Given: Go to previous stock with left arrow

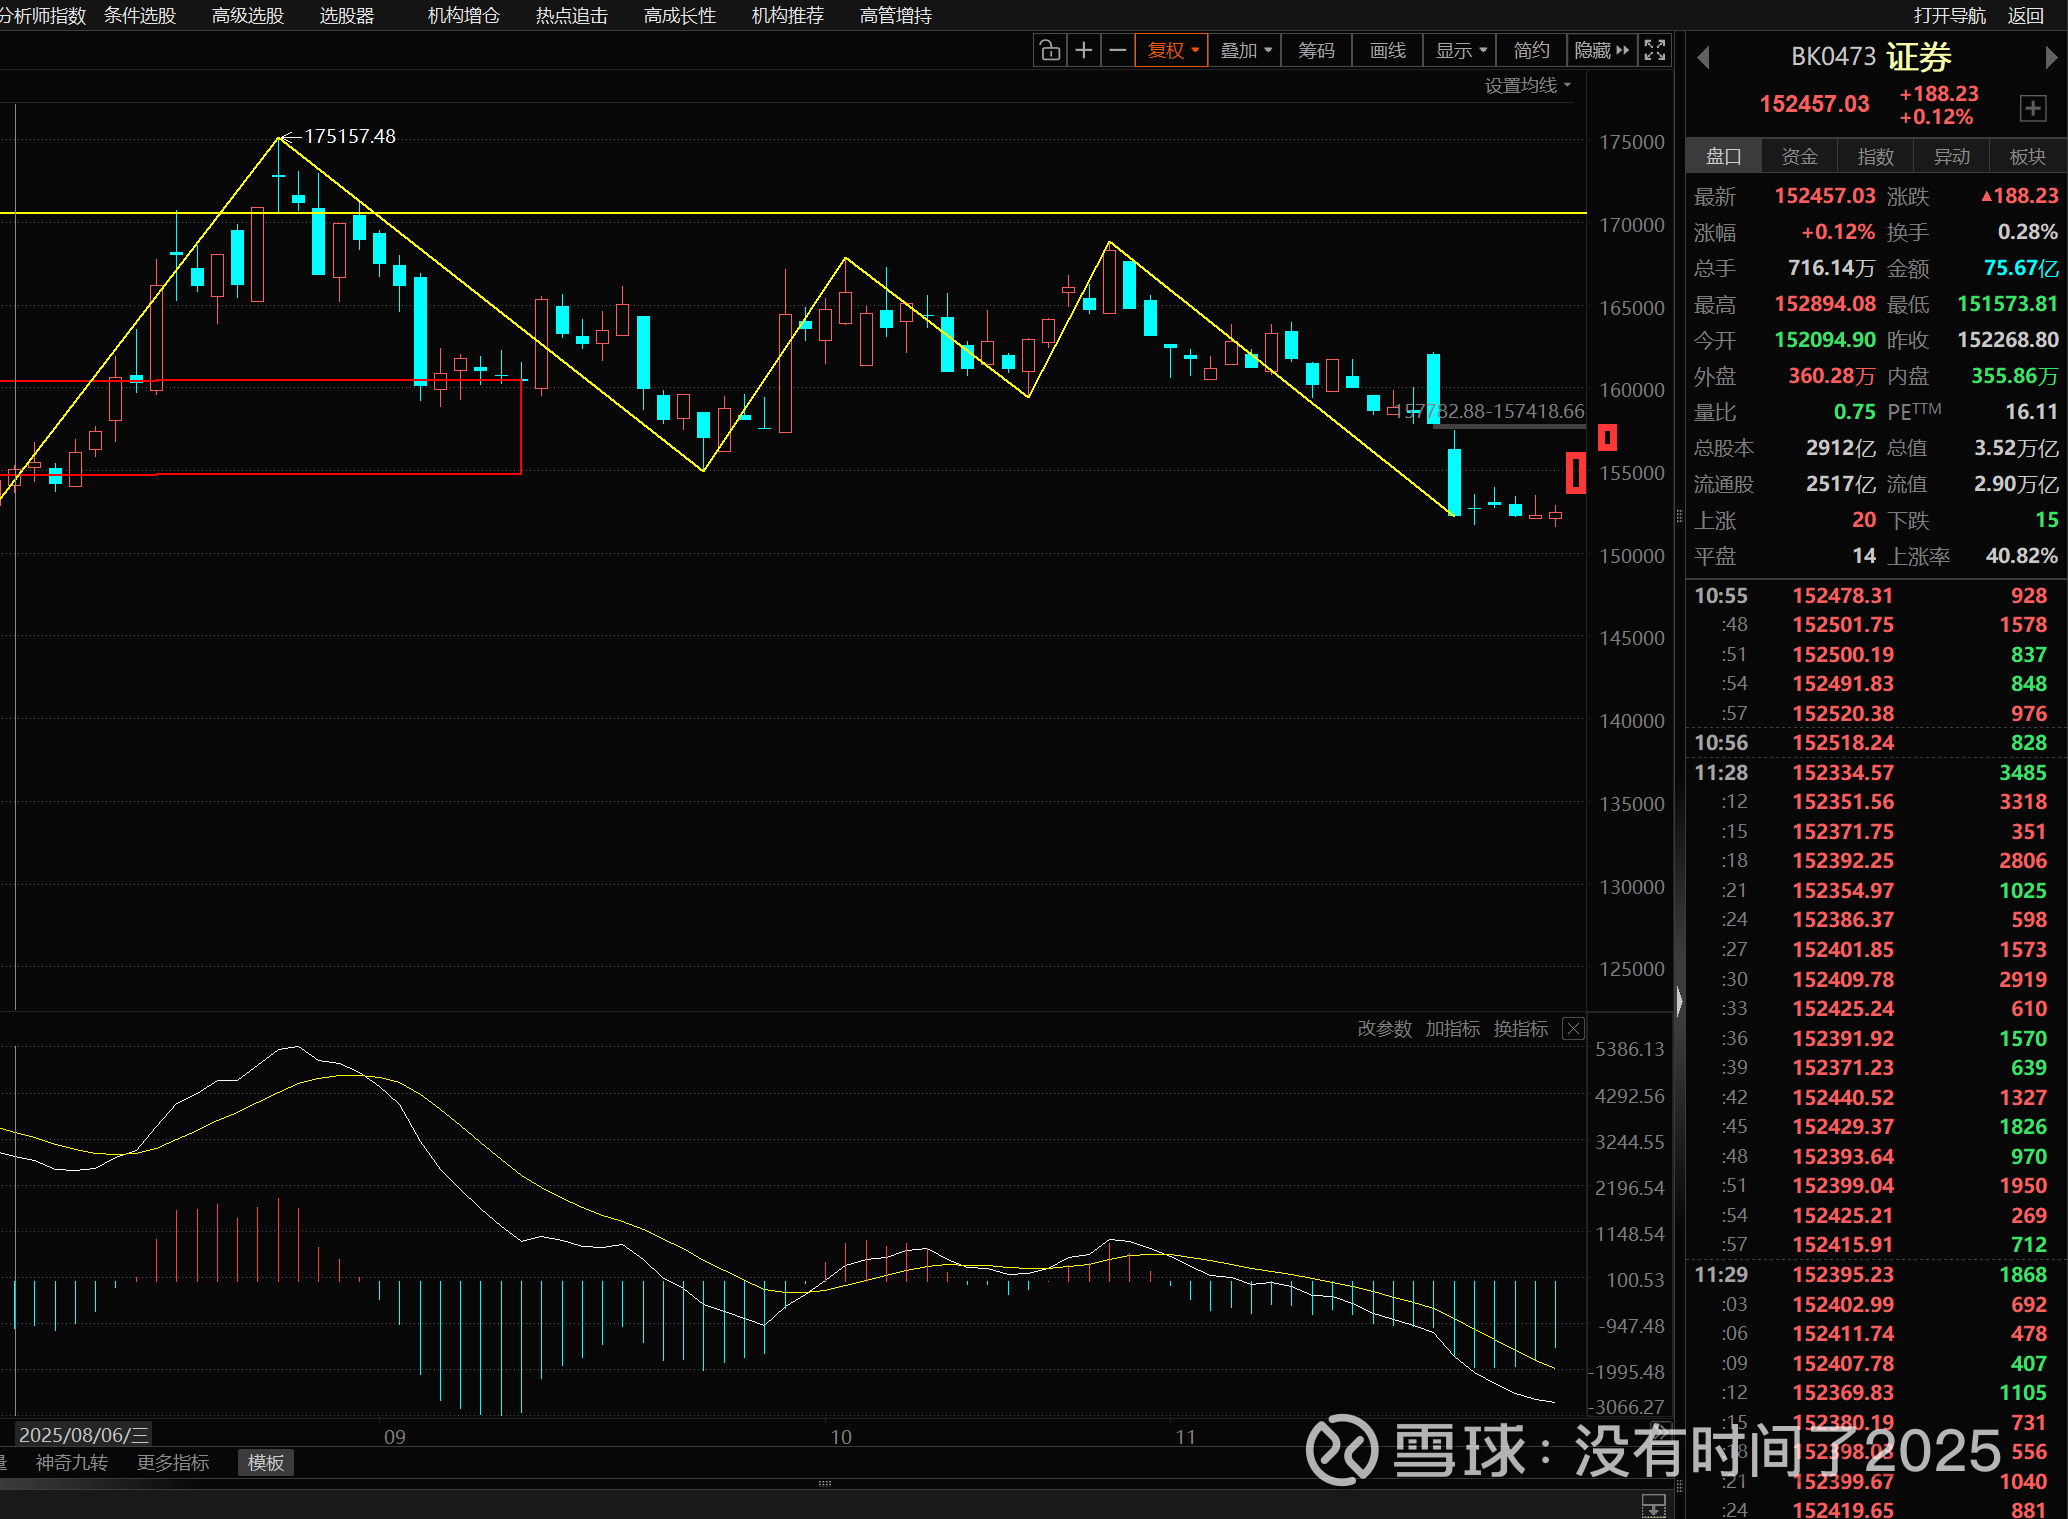Looking at the screenshot, I should click(x=1704, y=58).
